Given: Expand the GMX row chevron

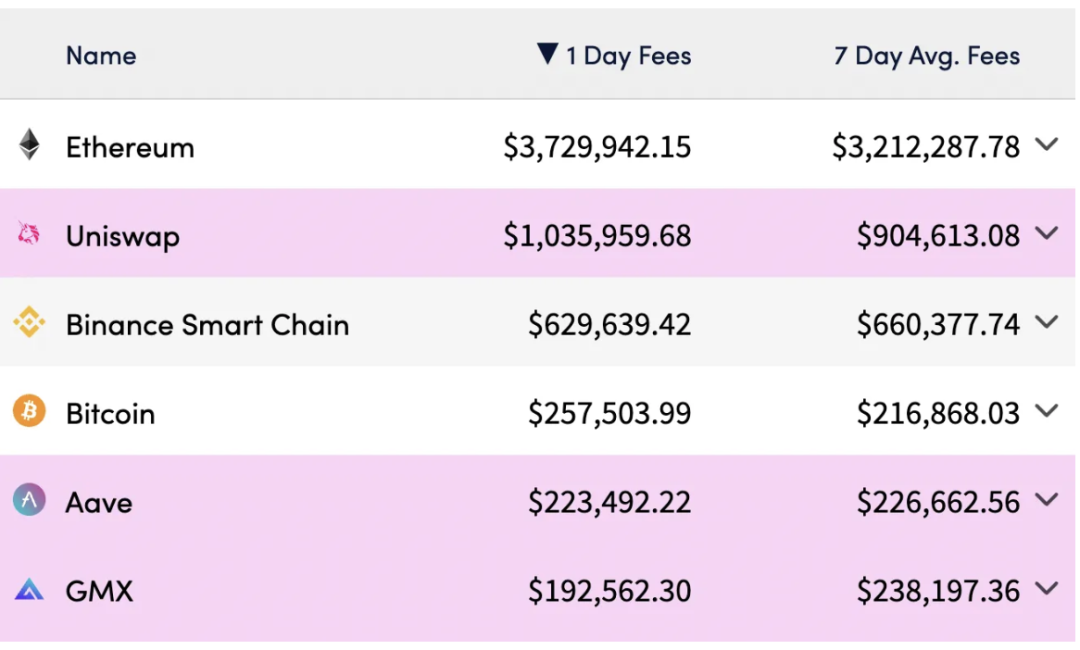Looking at the screenshot, I should 1046,589.
